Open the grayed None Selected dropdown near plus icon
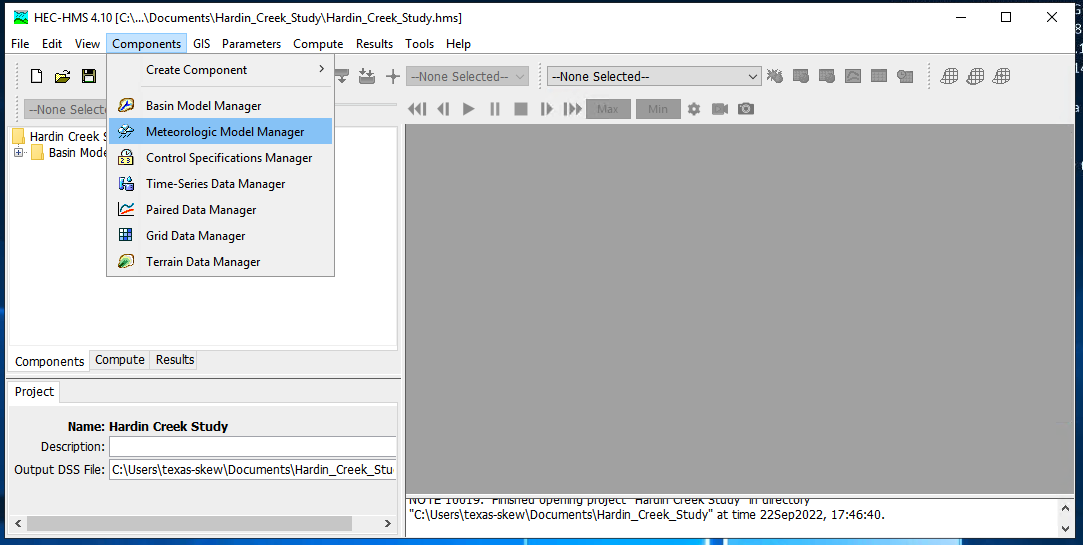The width and height of the screenshot is (1083, 545). [x=468, y=77]
